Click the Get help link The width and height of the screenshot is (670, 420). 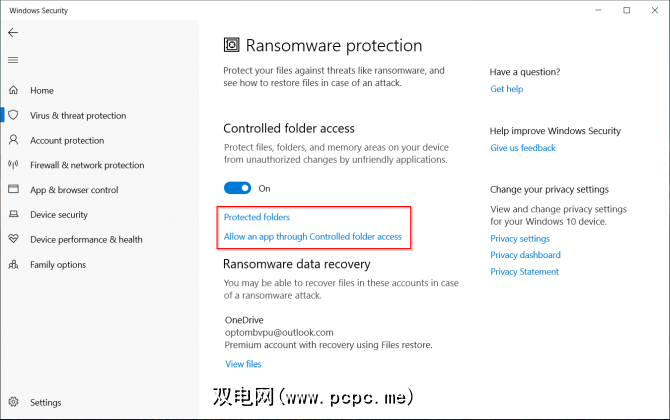506,89
